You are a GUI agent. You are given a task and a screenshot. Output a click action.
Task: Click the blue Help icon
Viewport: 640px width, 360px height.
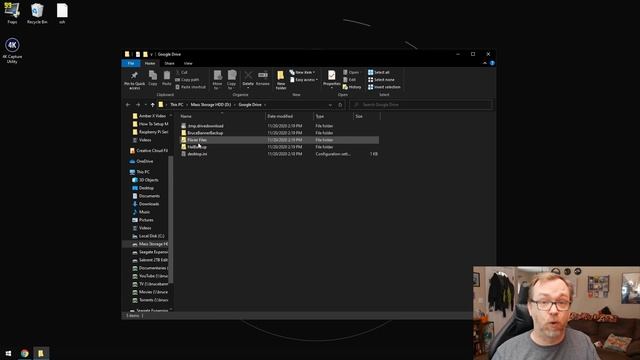pos(492,63)
